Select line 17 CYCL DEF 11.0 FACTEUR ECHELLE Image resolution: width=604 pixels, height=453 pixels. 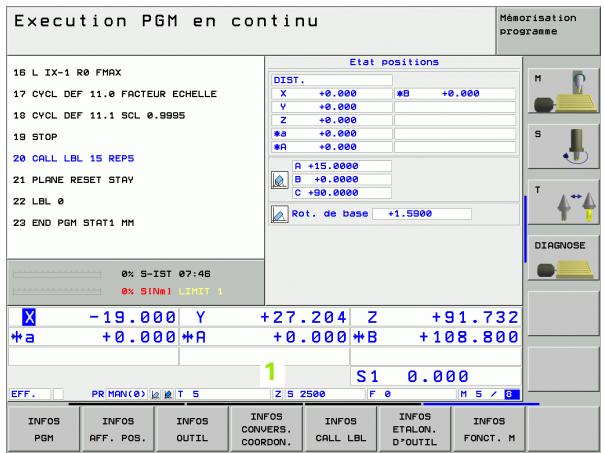coord(115,94)
